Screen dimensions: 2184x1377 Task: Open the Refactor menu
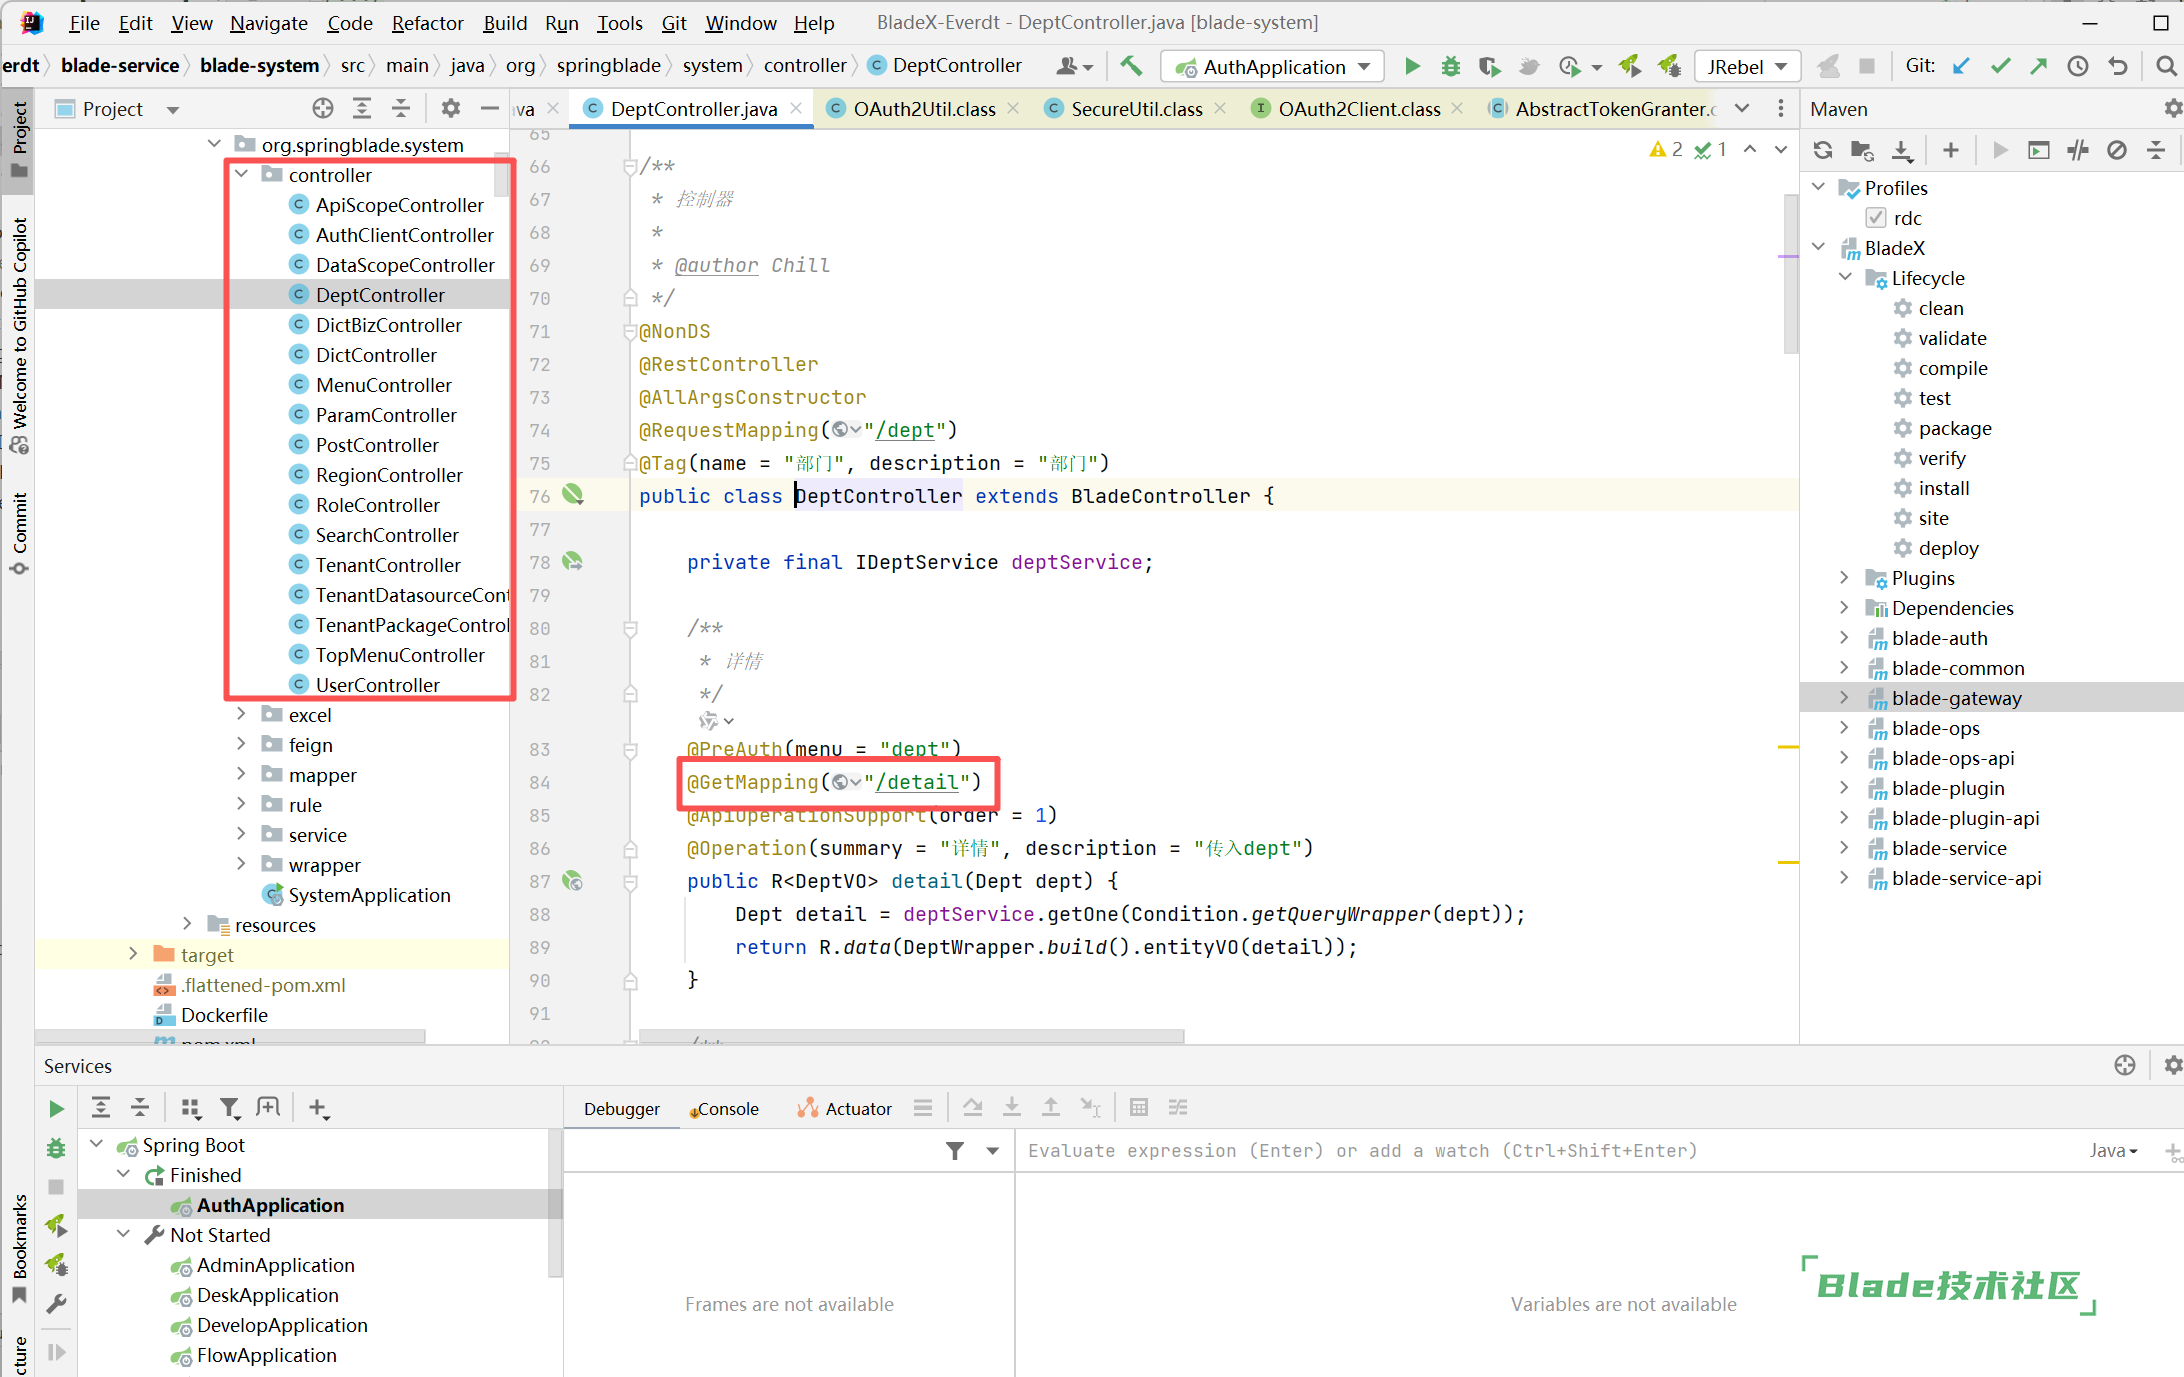427,22
